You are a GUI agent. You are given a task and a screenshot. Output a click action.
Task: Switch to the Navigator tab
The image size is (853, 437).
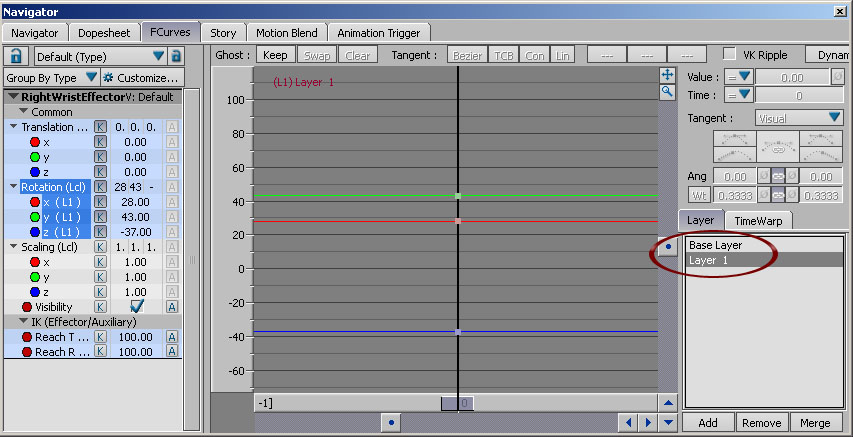tap(34, 33)
